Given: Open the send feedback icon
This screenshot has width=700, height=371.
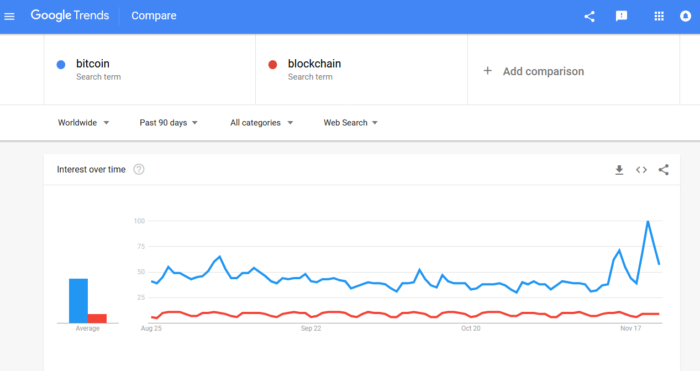Looking at the screenshot, I should [621, 17].
